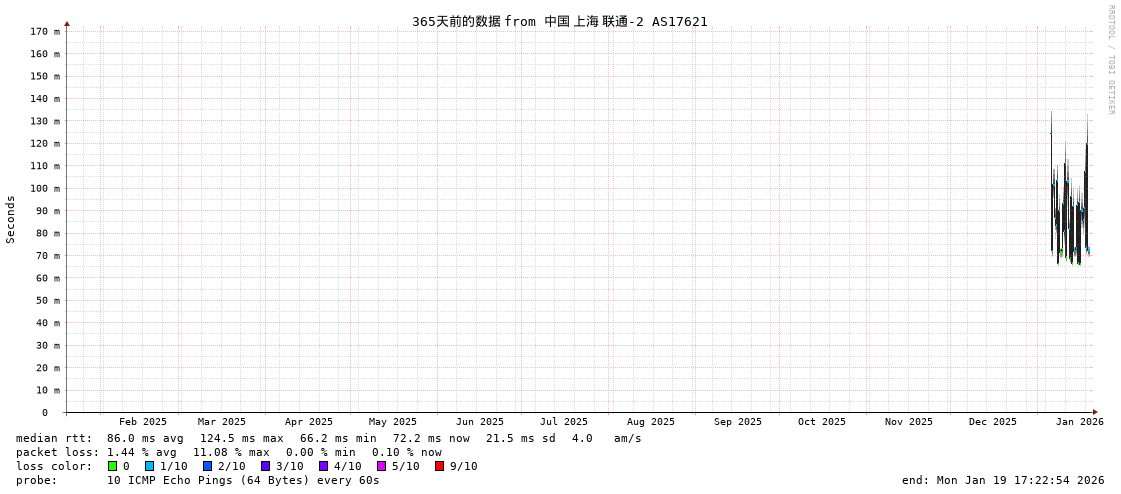Click the arrow at the x-axis end
Viewport: 1121px width, 494px height.
click(1095, 412)
